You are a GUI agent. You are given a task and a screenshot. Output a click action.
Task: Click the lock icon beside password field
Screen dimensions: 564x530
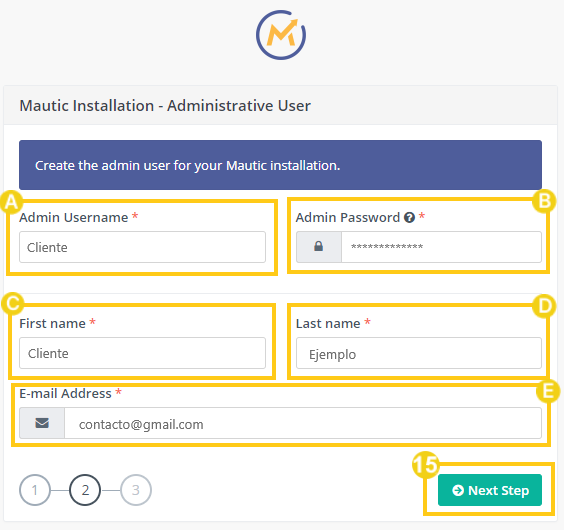click(x=319, y=247)
